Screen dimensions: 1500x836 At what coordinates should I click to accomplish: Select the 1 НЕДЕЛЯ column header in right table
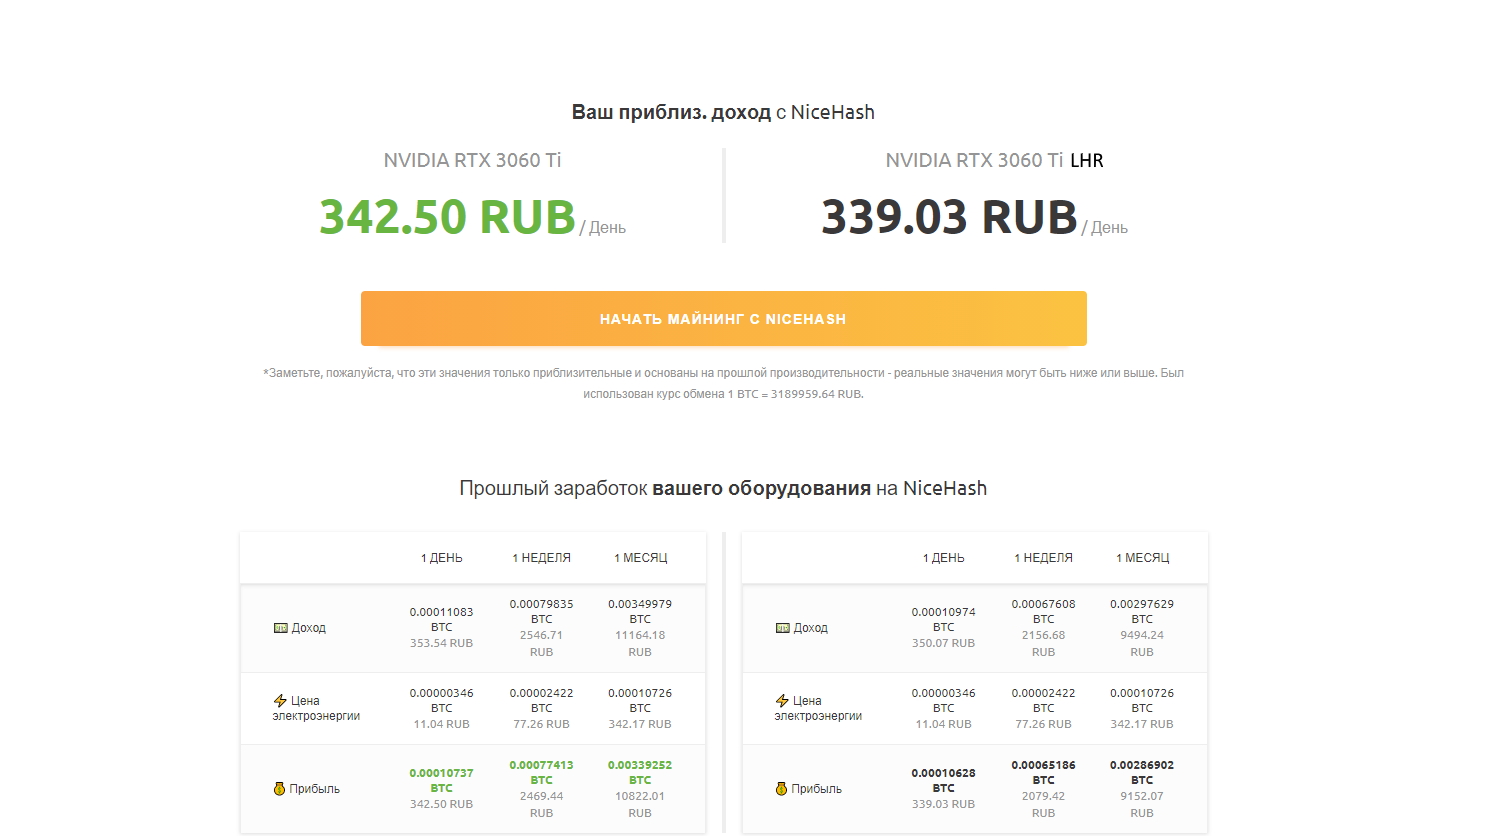click(1043, 558)
